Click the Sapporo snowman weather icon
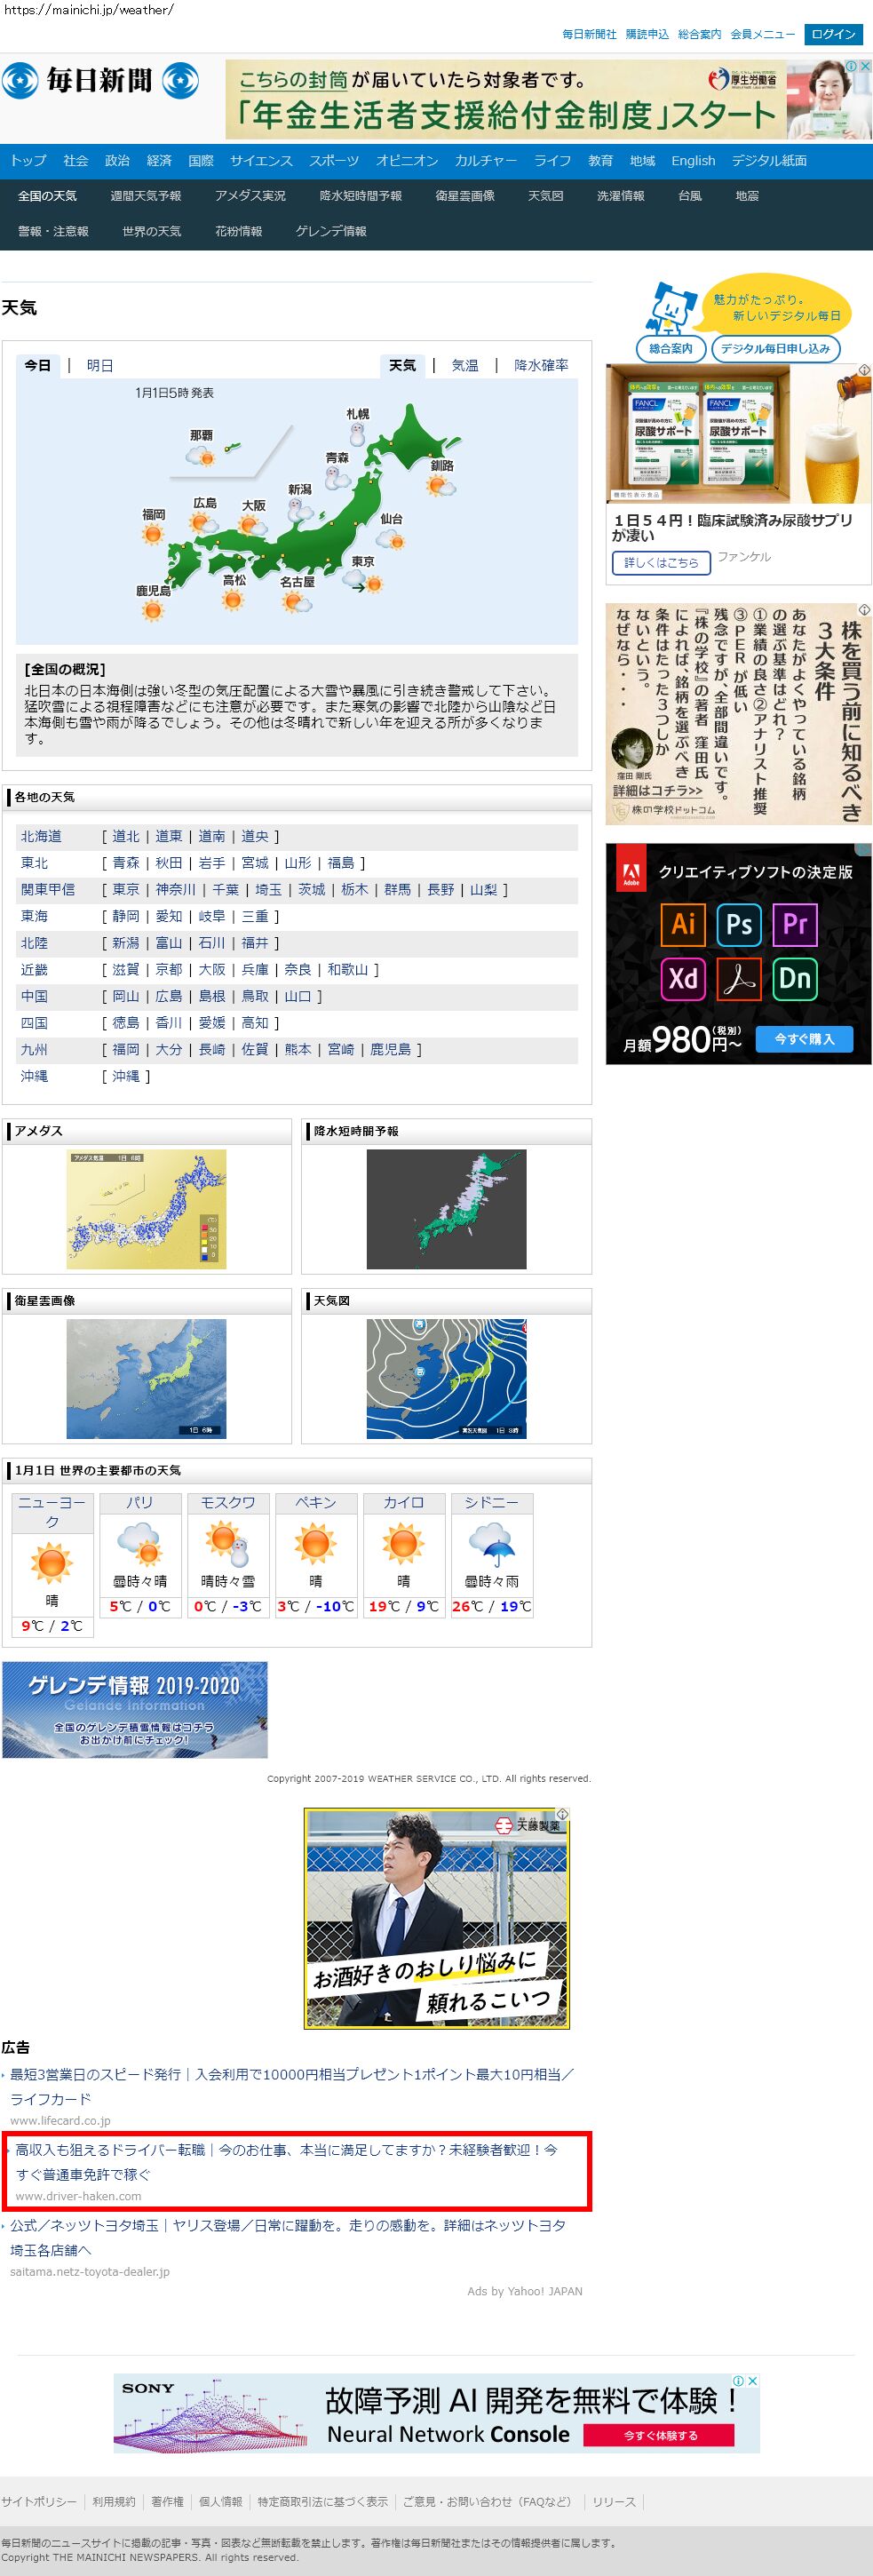Viewport: 873px width, 2576px height. (357, 435)
